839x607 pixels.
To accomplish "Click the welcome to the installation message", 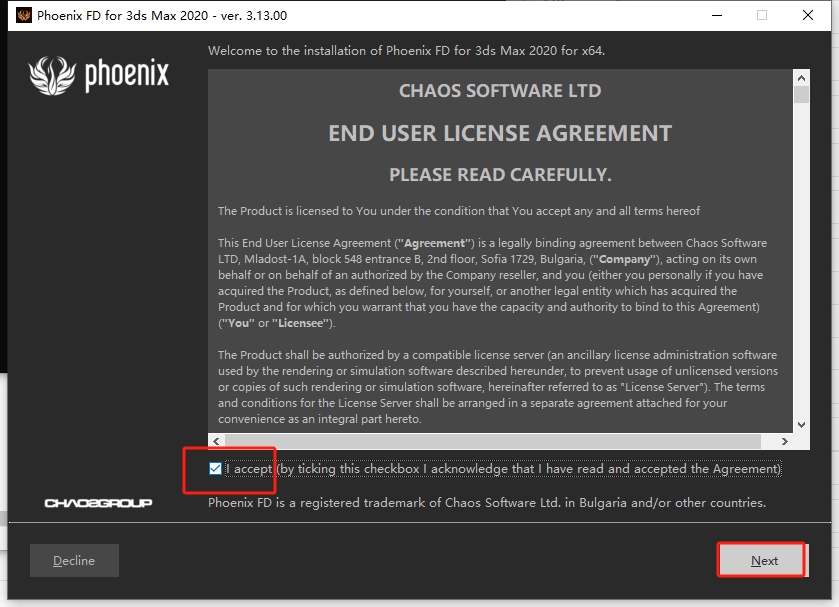I will [x=406, y=51].
